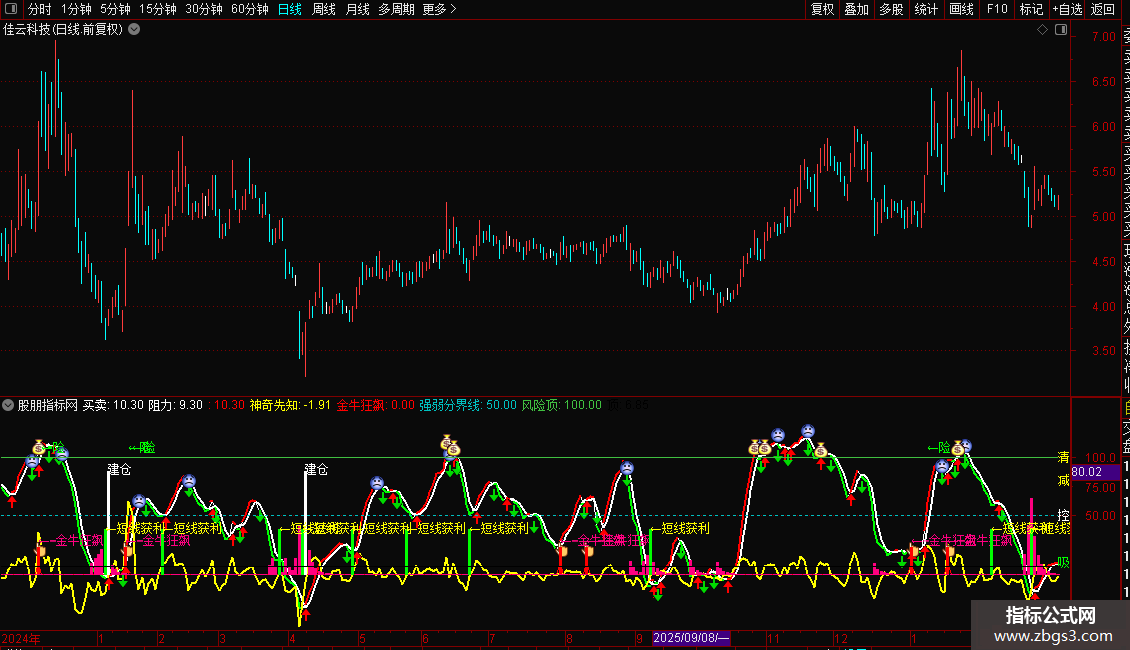The width and height of the screenshot is (1130, 650).
Task: Click the 吸 label at indicator bottom right
Action: point(1063,562)
